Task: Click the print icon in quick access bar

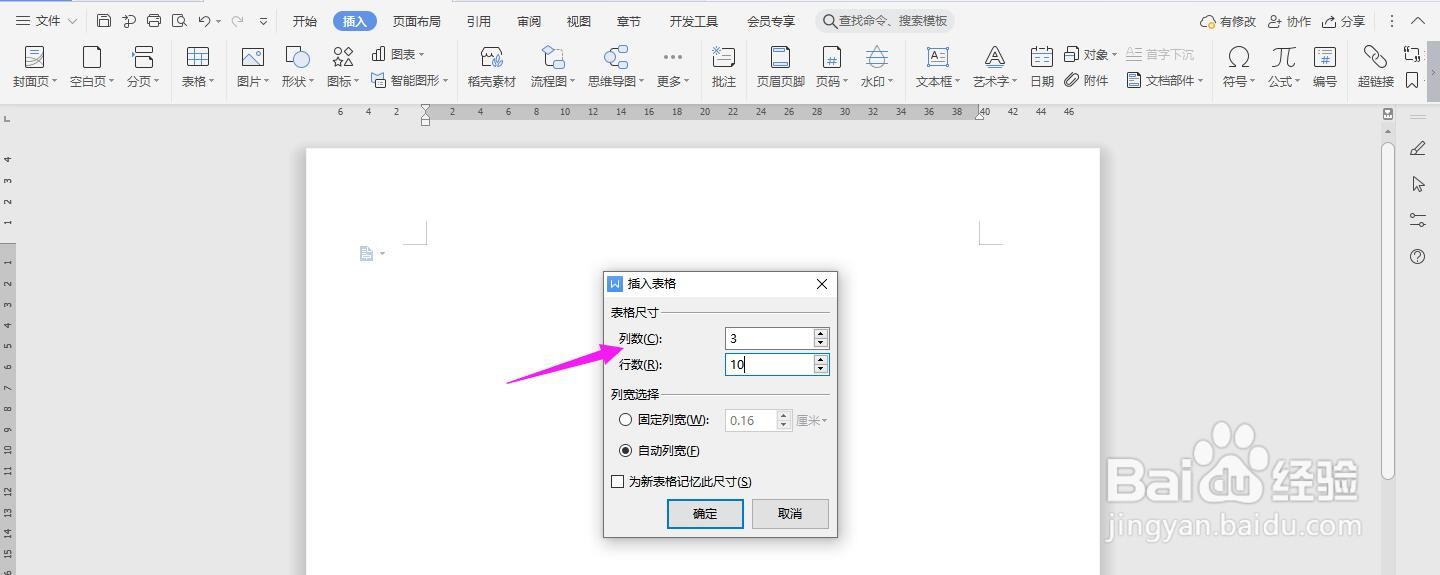Action: 154,21
